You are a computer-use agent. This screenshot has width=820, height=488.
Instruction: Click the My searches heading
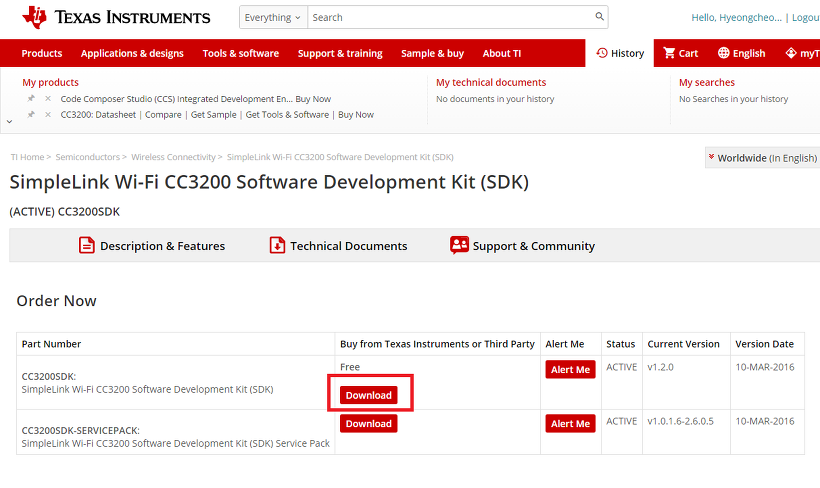tap(707, 82)
